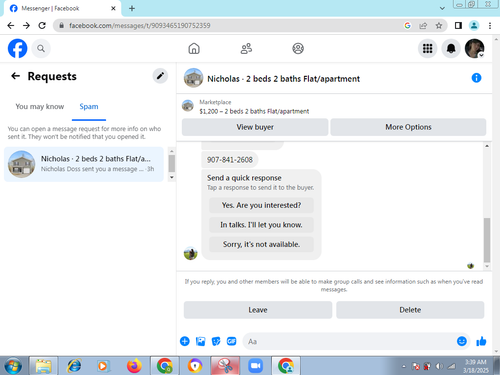The height and width of the screenshot is (375, 500).
Task: Open the Facebook menu grid icon
Action: (428, 49)
